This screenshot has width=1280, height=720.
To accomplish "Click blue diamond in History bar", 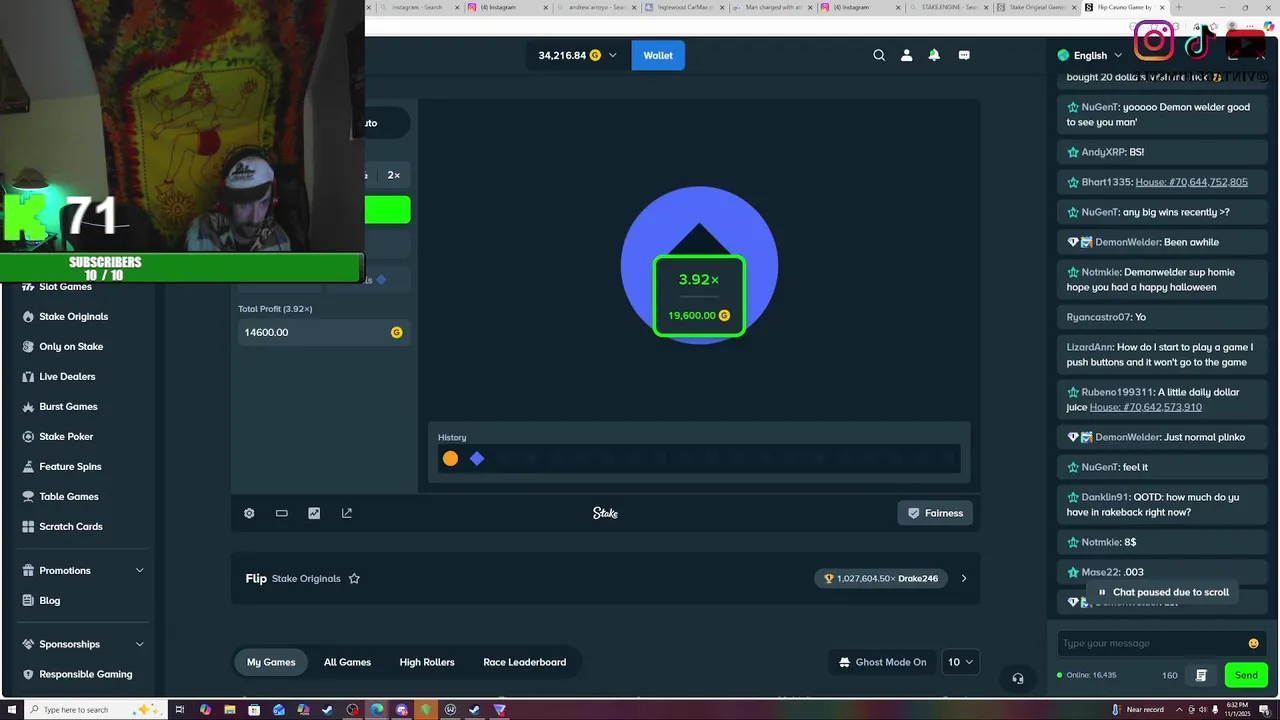I will pos(477,458).
